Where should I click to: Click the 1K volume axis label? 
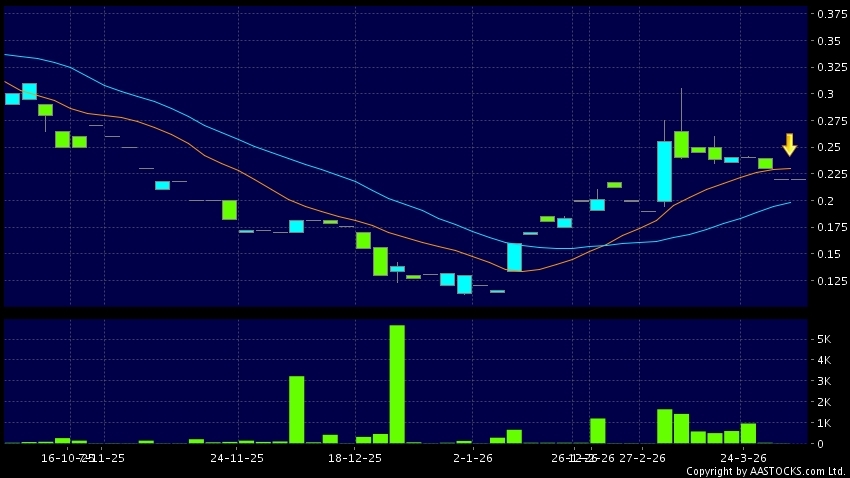825,423
